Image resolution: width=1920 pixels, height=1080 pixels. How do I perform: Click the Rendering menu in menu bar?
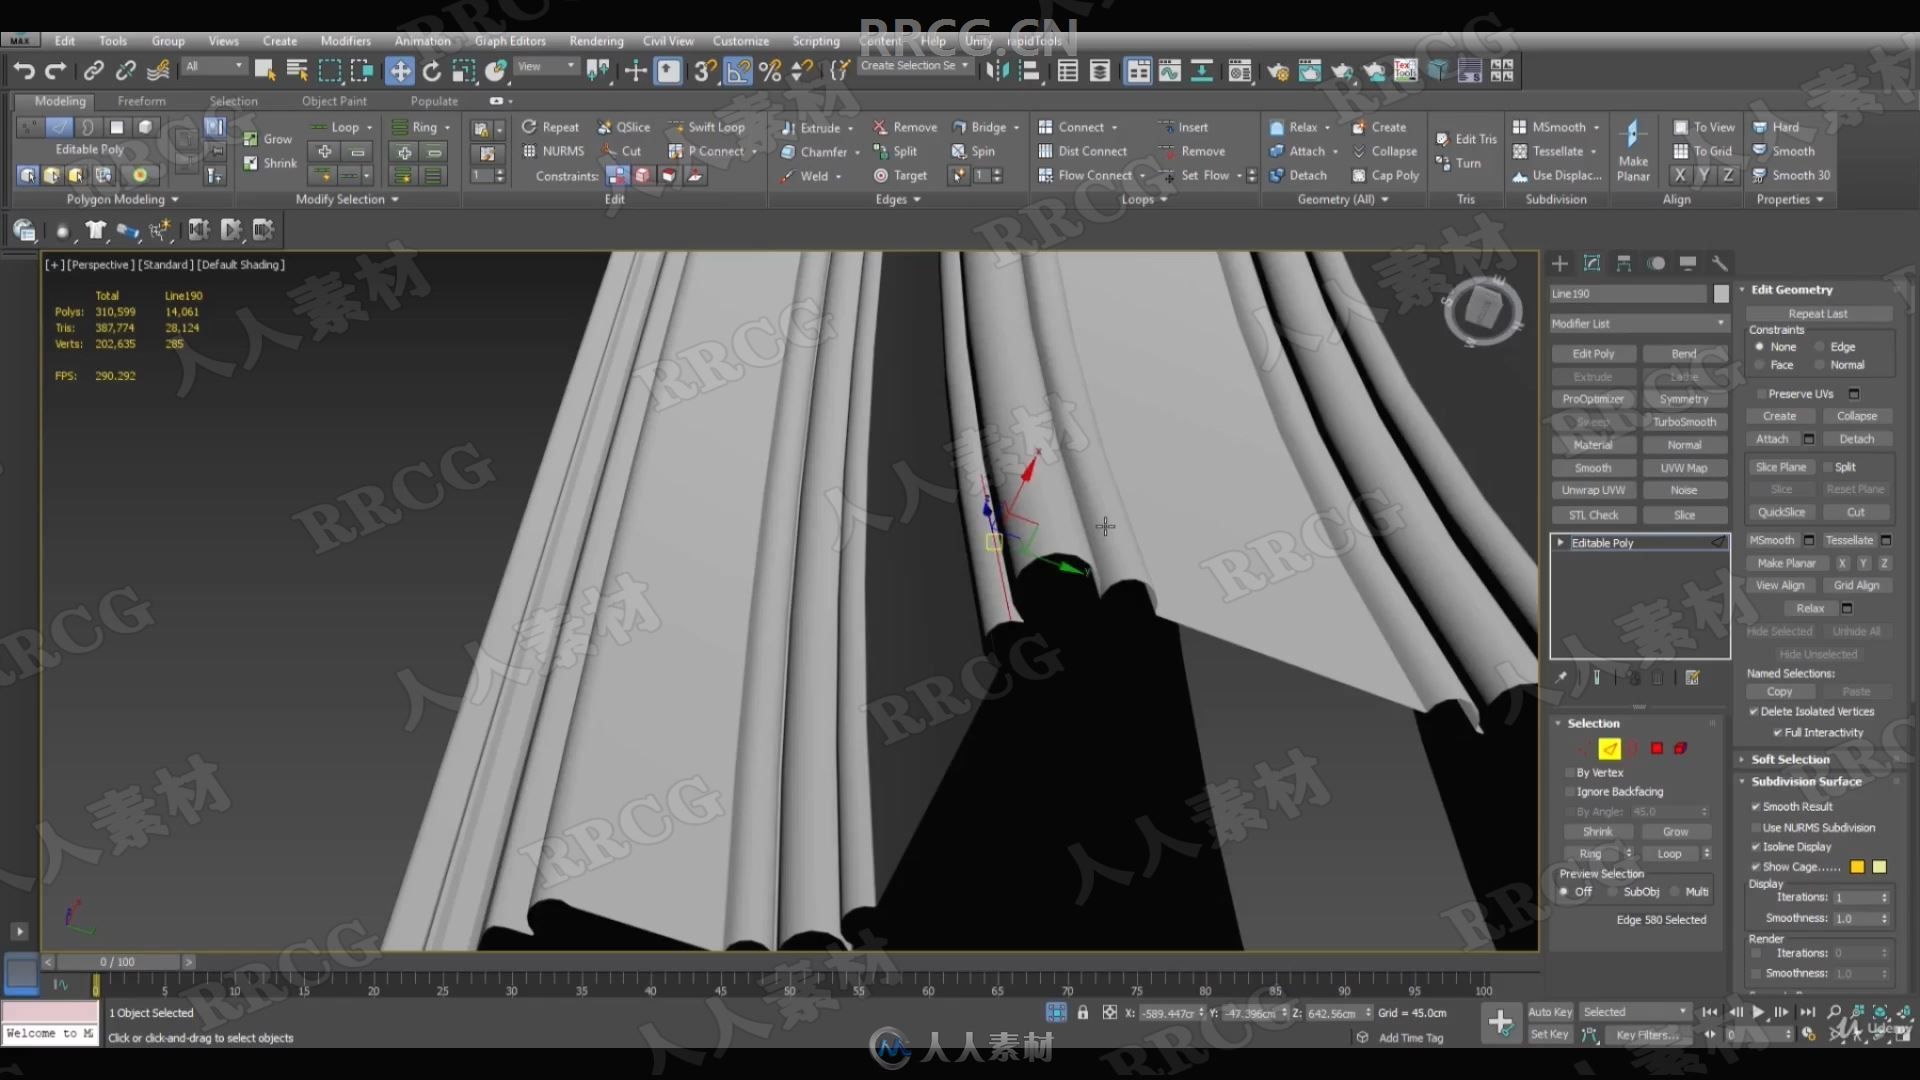tap(596, 40)
